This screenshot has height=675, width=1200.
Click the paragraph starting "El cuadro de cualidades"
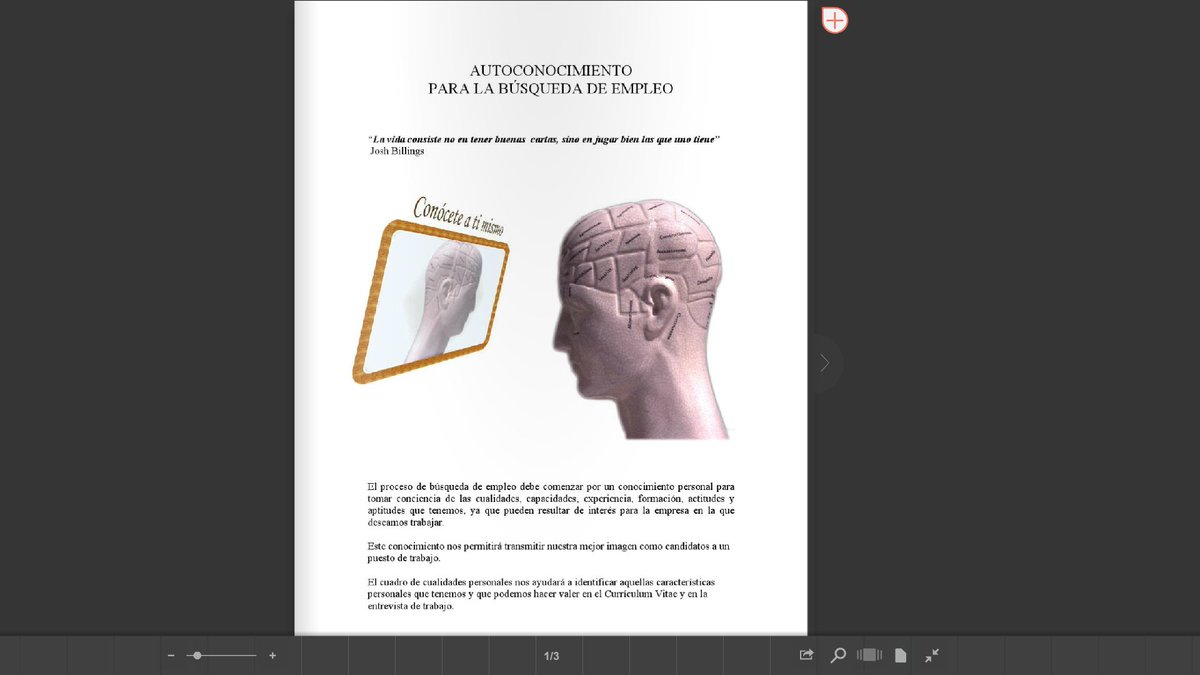click(x=541, y=594)
